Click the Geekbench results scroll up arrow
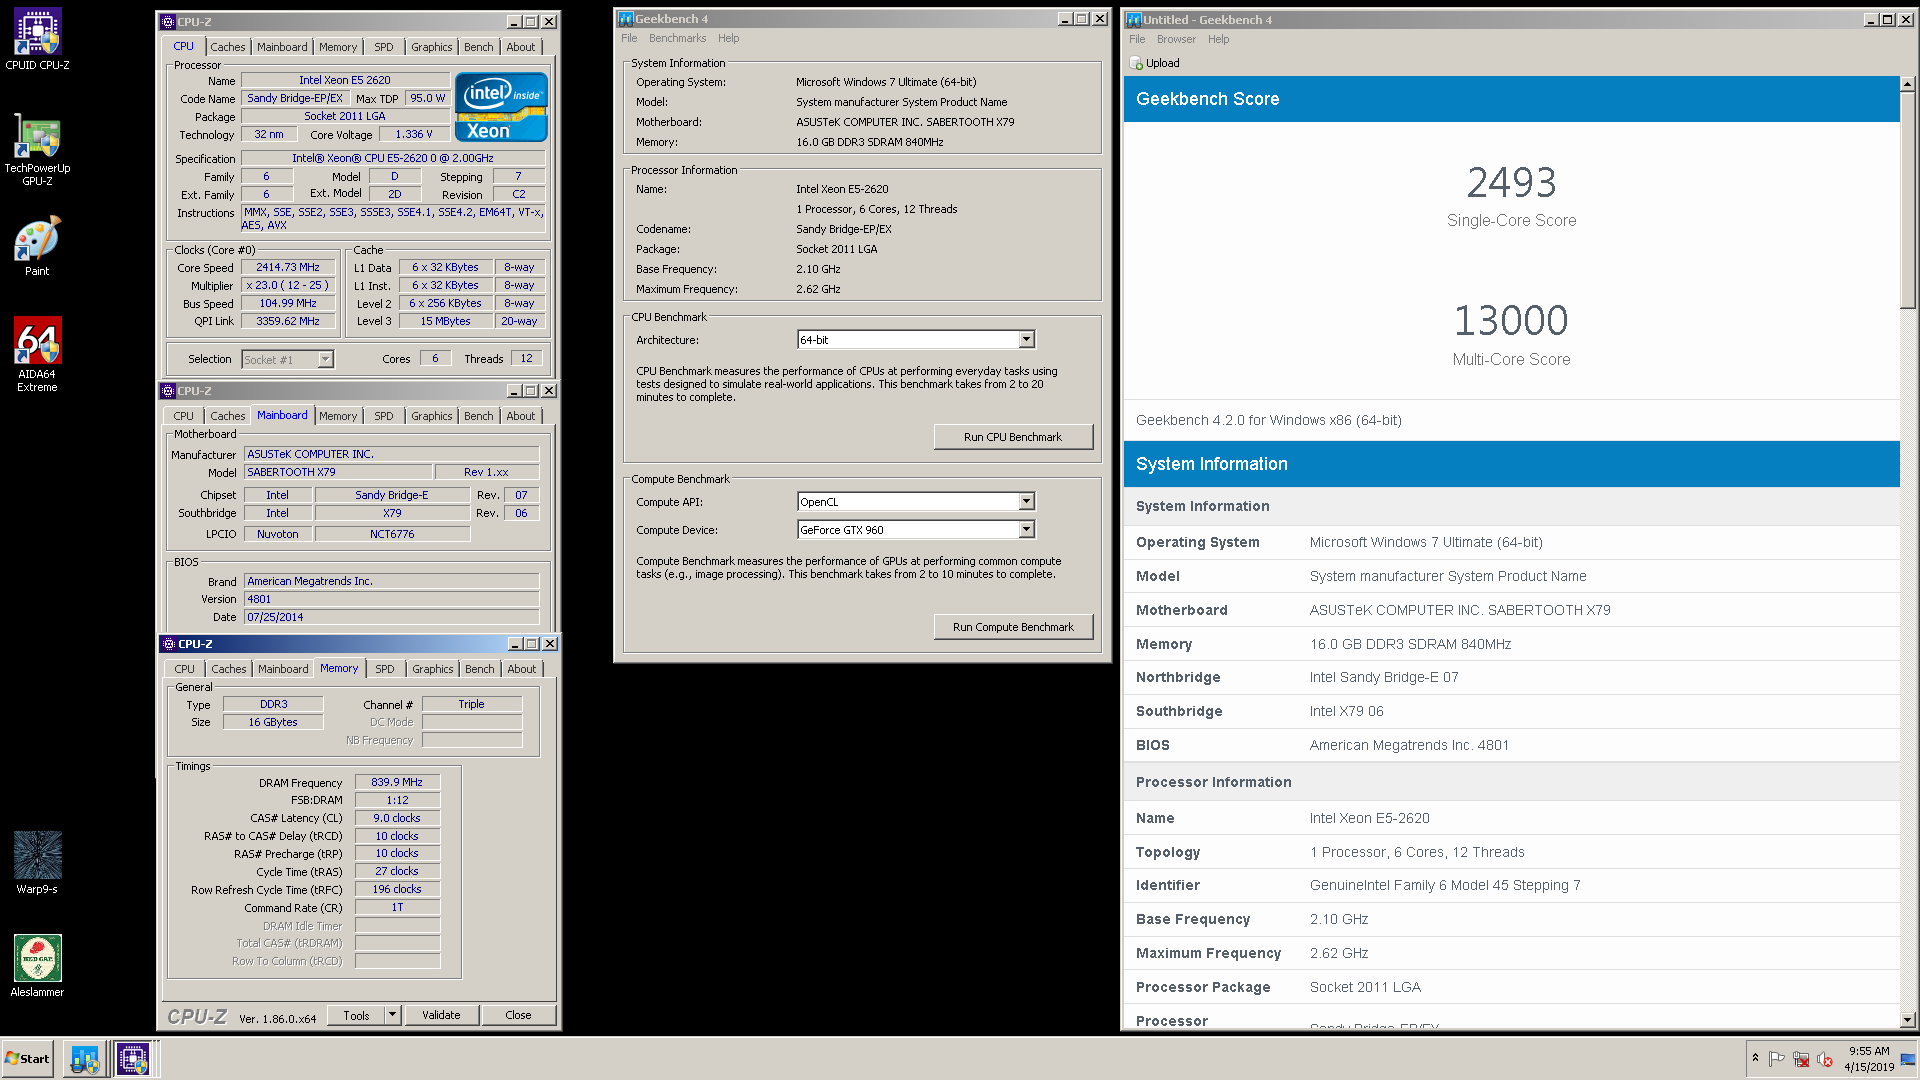Screen dimensions: 1920x1080 pyautogui.click(x=1907, y=85)
